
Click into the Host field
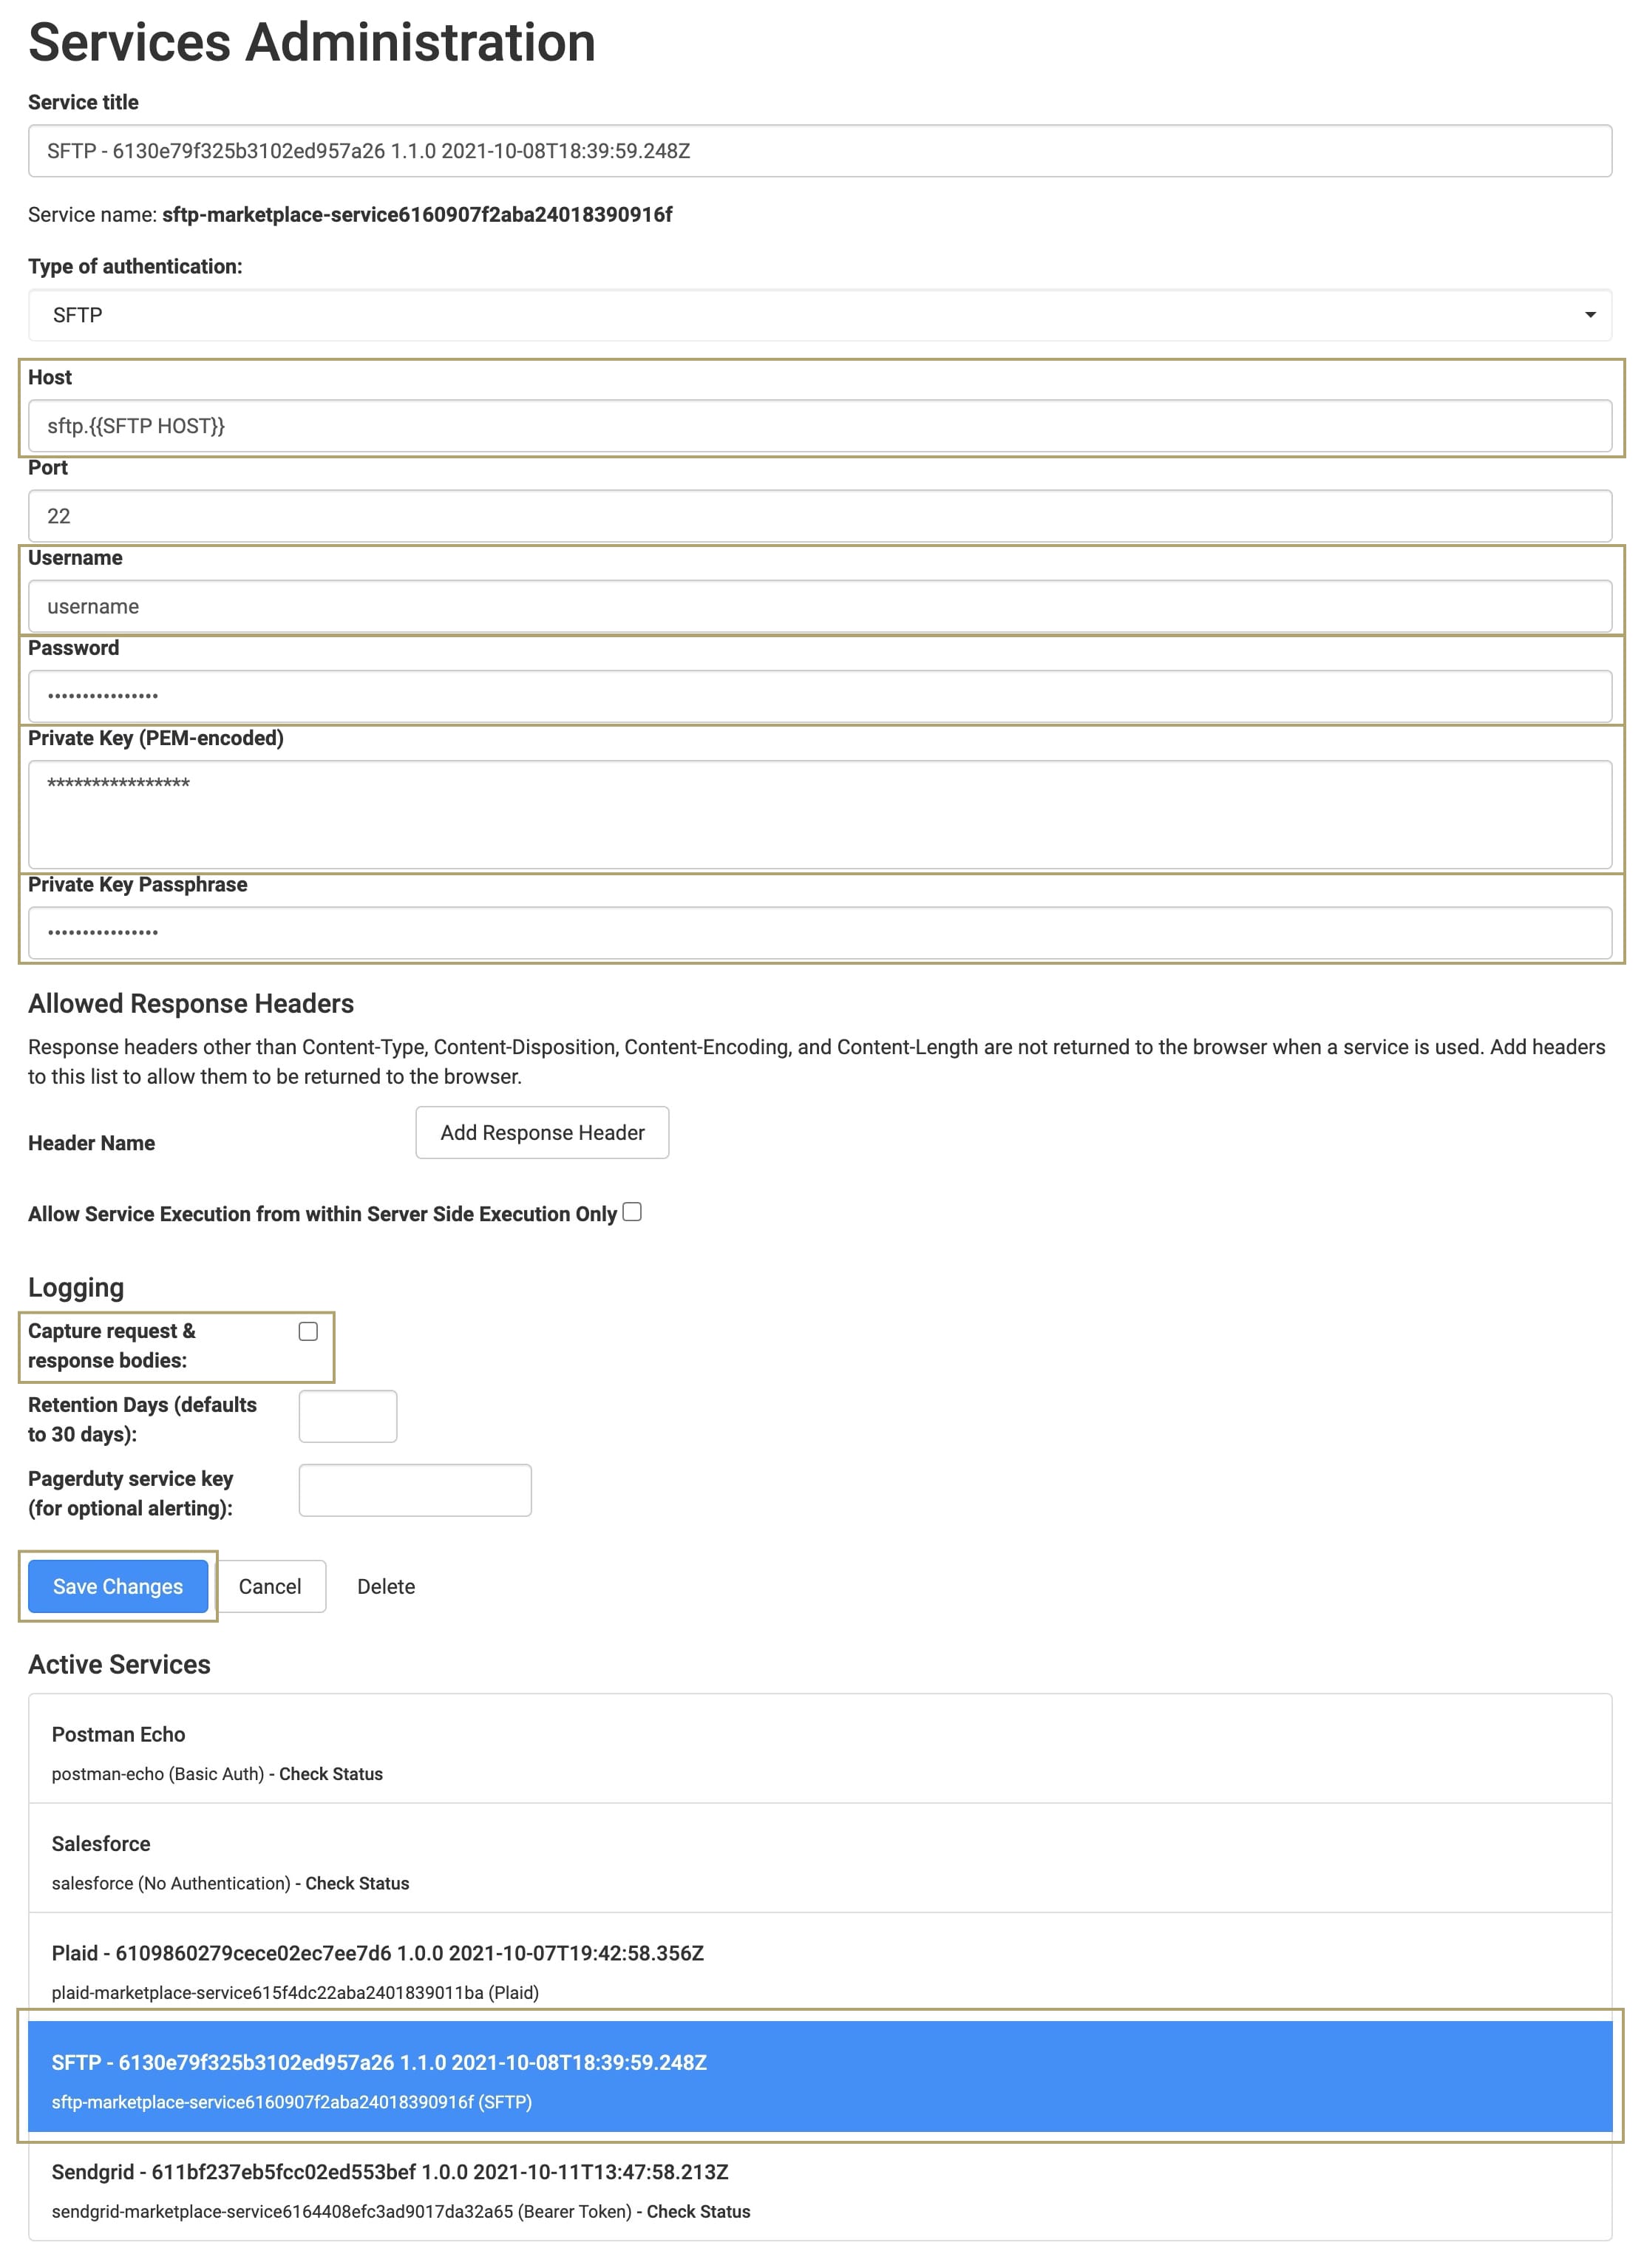click(820, 426)
